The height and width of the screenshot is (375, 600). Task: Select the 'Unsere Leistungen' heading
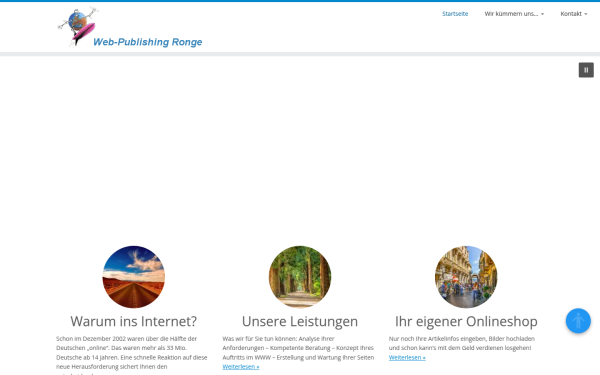click(300, 321)
